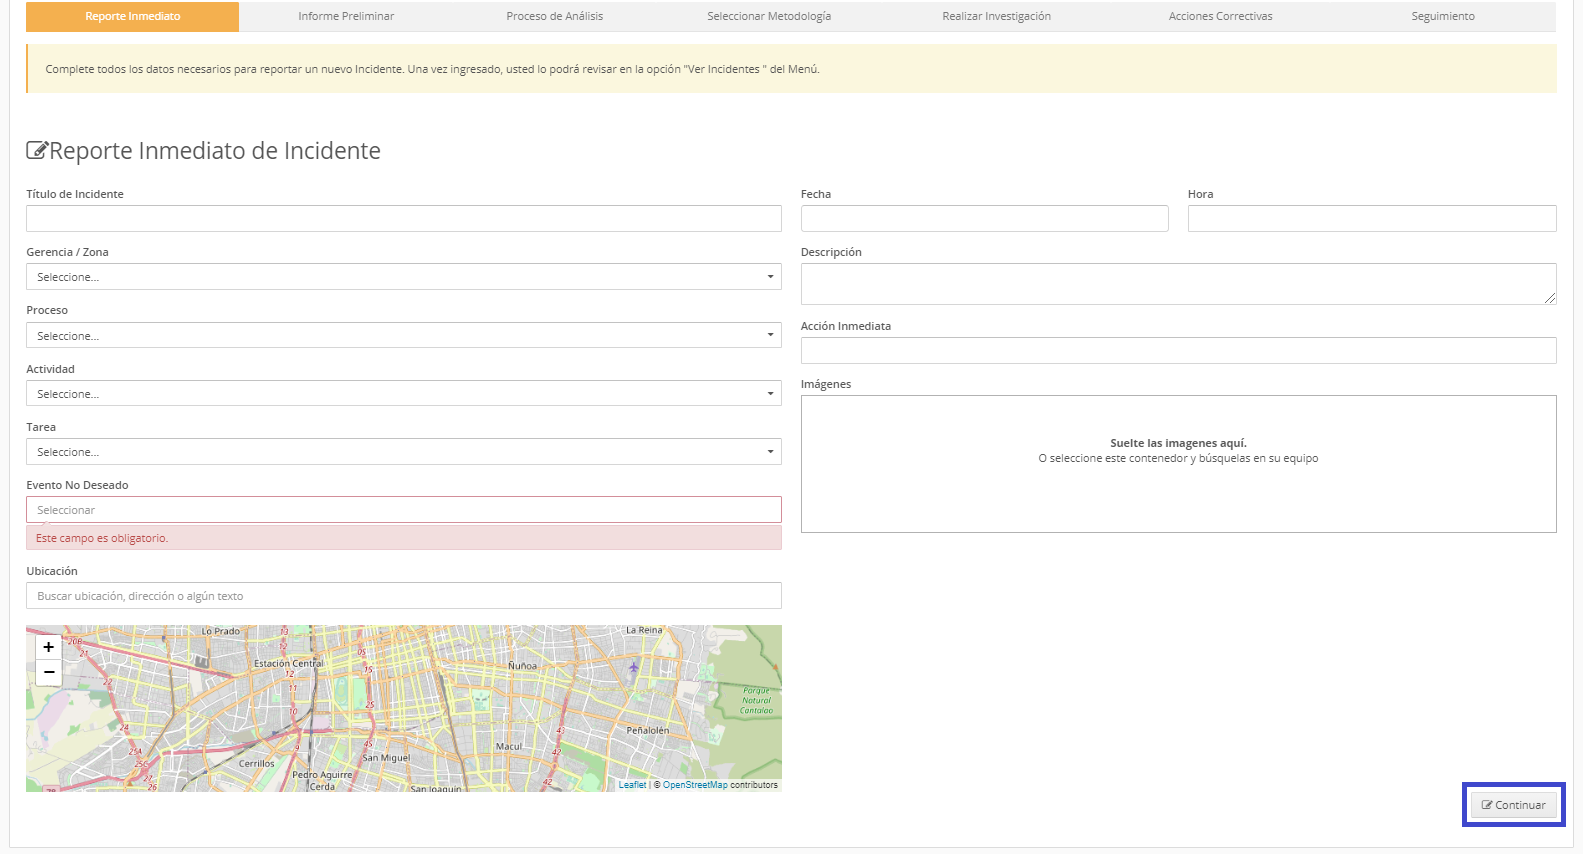1583x854 pixels.
Task: Click the Continuar button
Action: (x=1514, y=805)
